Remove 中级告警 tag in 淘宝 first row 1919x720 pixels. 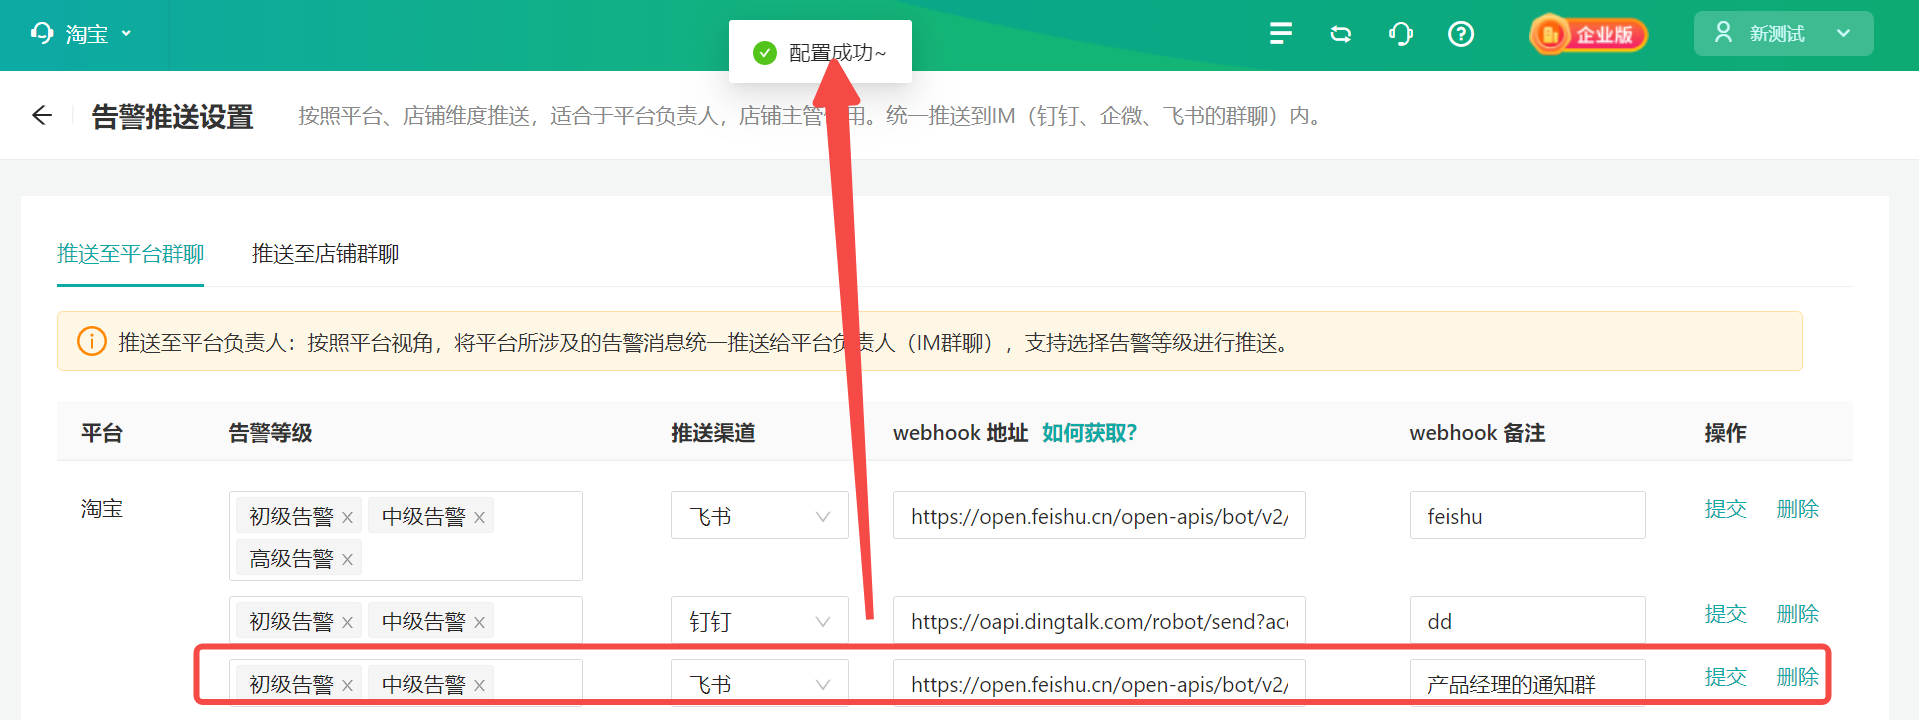point(479,517)
